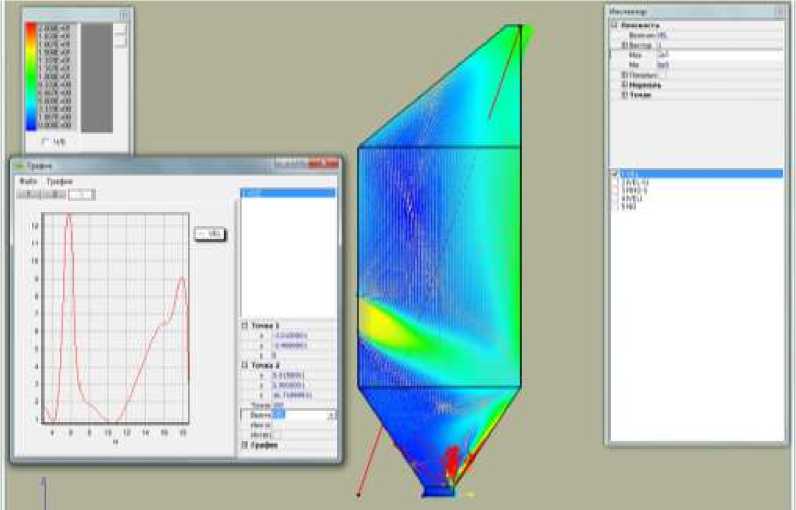Toggle checkbox of second variable in inspector list

coord(615,182)
